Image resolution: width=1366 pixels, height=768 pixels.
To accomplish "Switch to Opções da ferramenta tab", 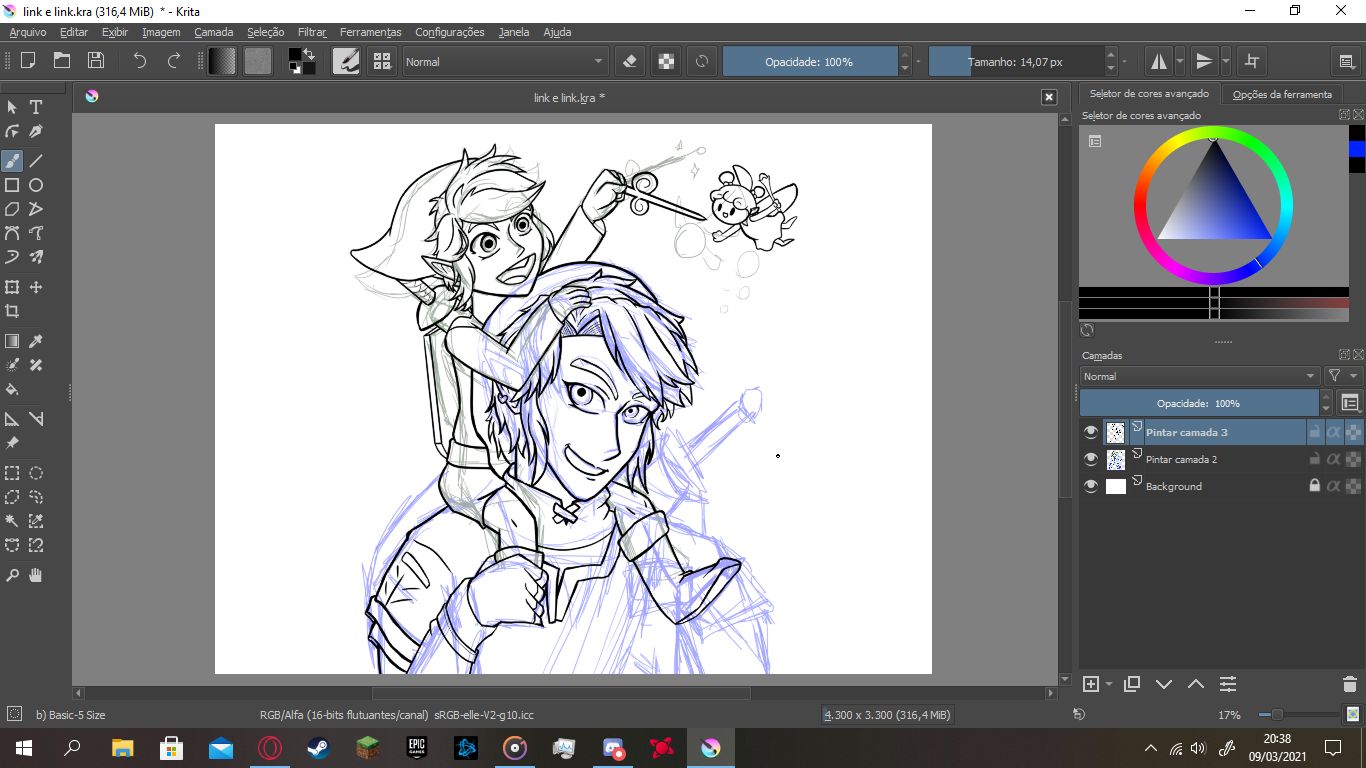I will 1282,94.
